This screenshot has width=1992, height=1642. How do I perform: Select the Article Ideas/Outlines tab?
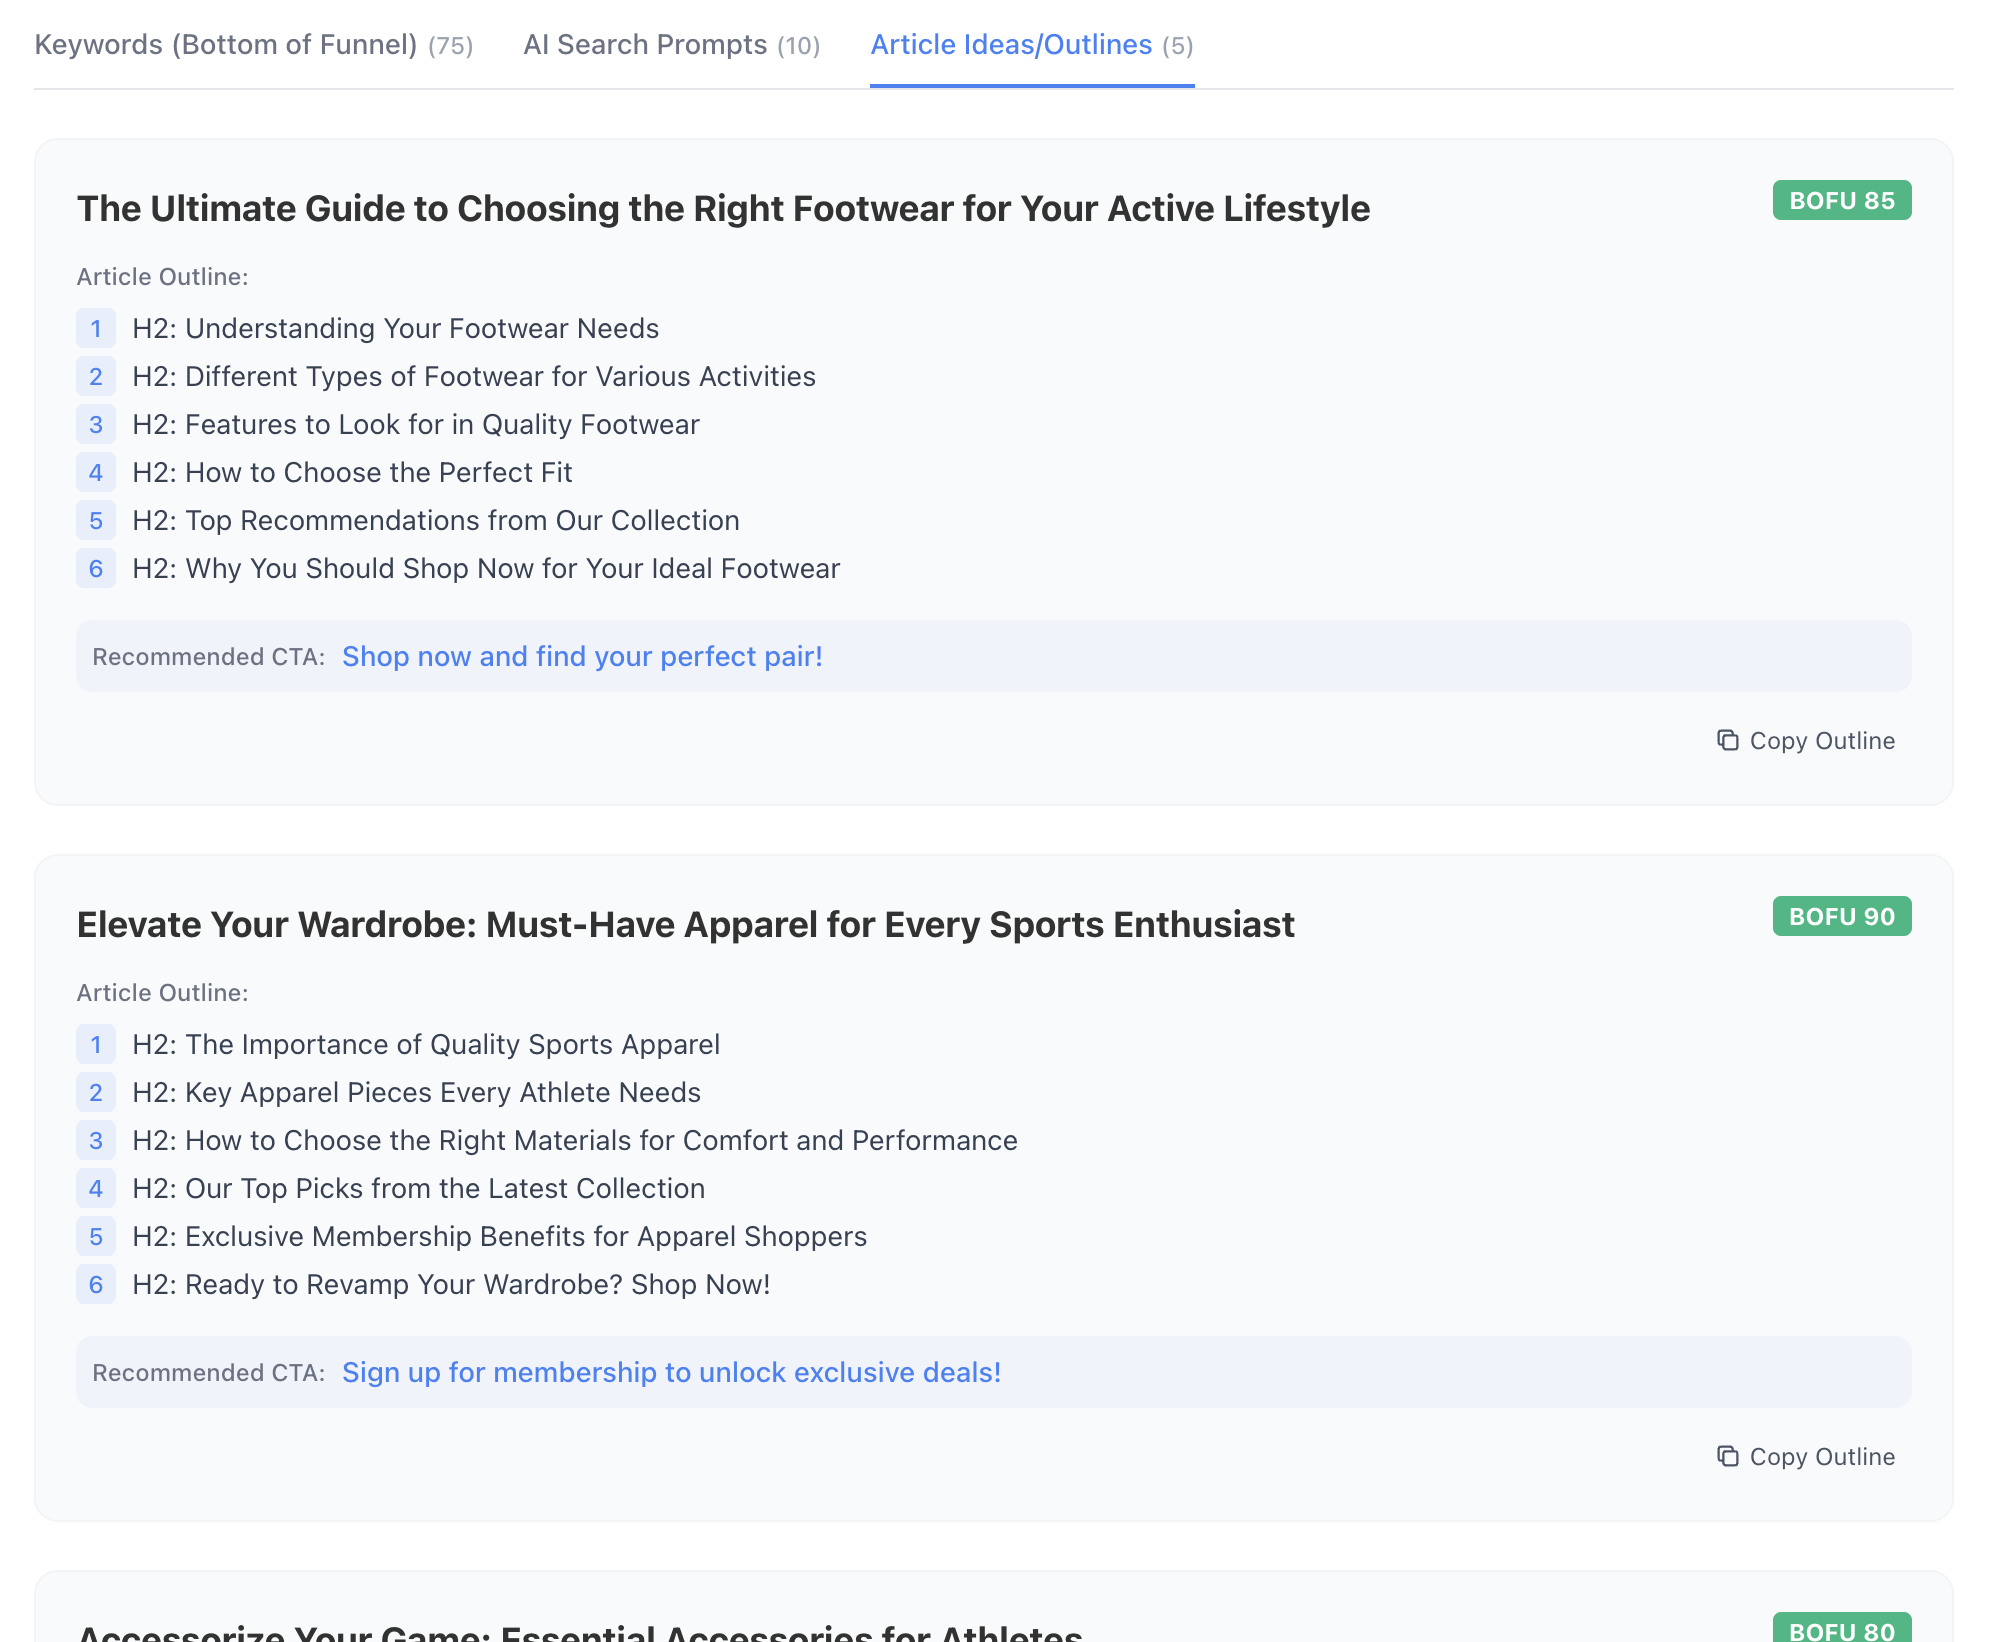click(x=1030, y=44)
